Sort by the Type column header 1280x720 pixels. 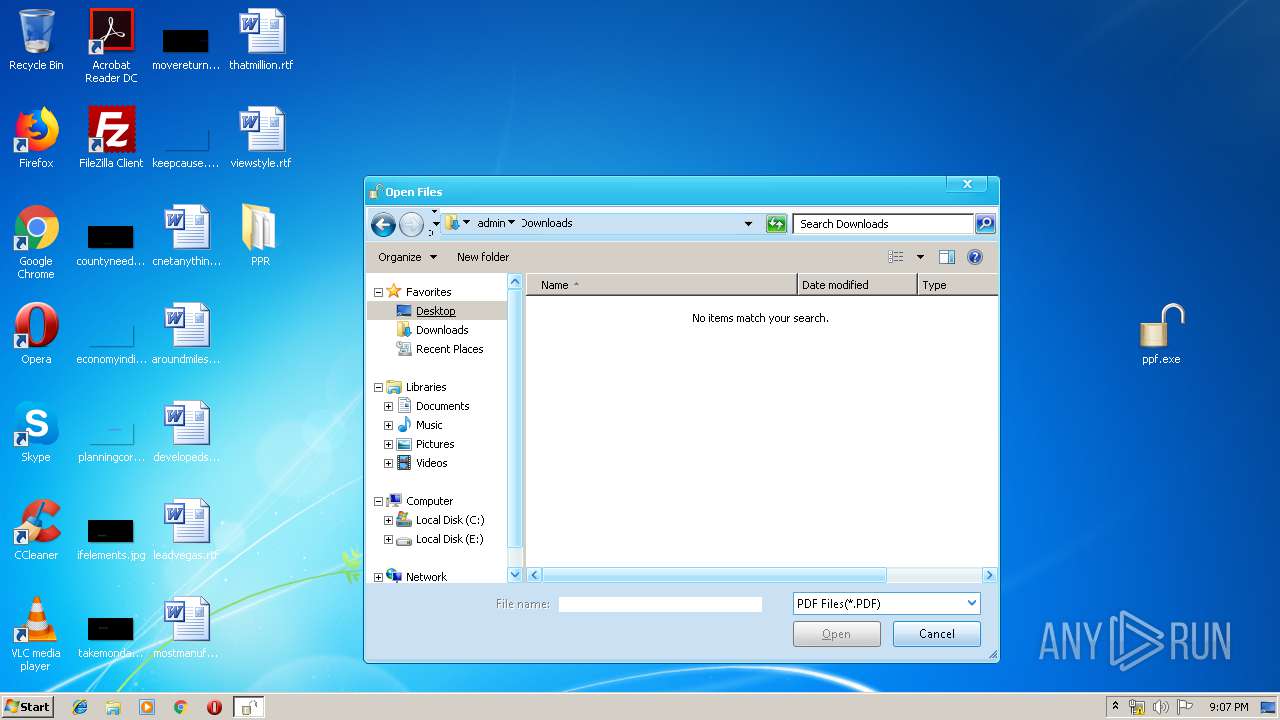click(x=957, y=285)
